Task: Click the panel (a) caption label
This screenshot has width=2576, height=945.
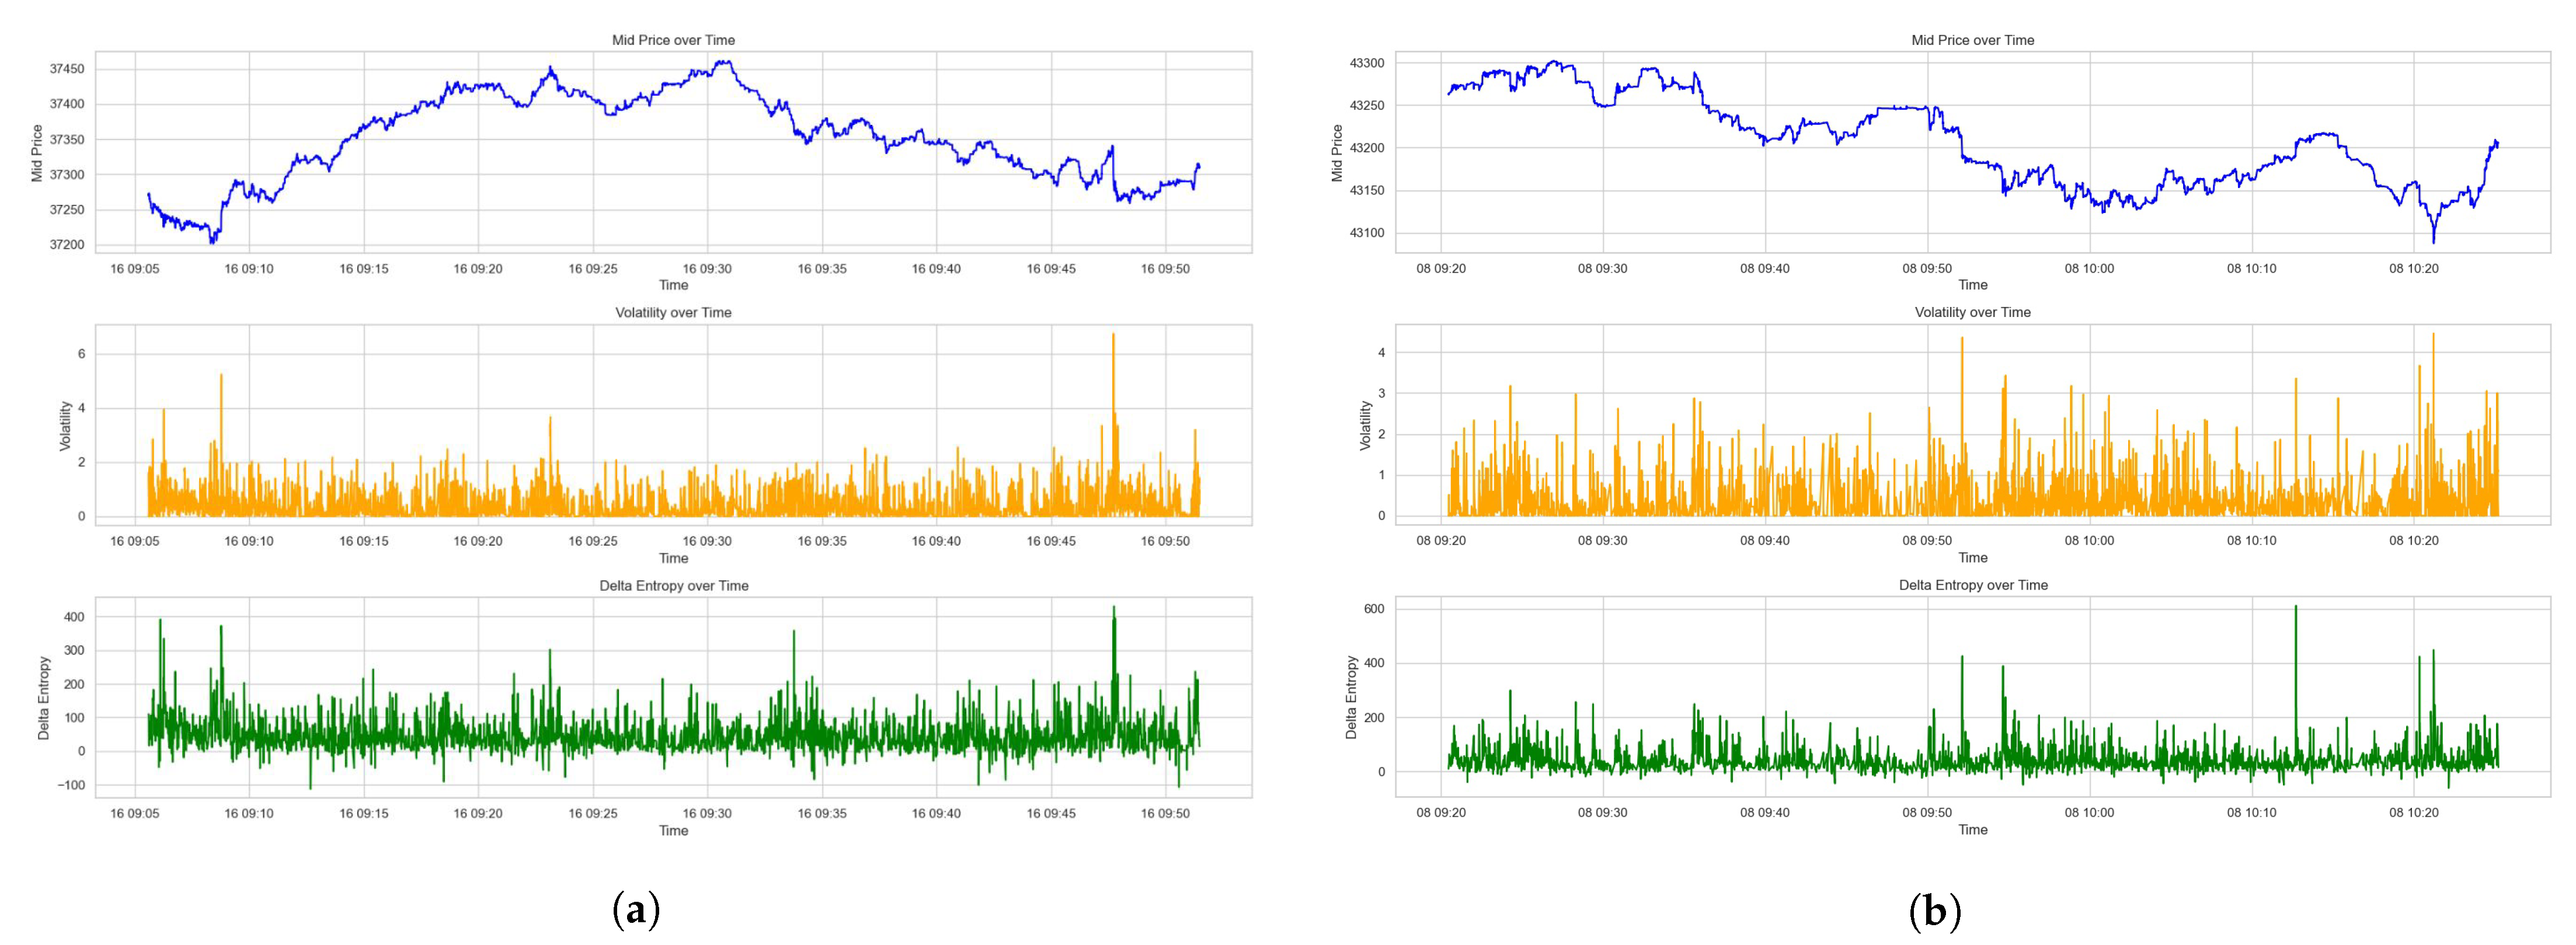Action: [x=635, y=911]
